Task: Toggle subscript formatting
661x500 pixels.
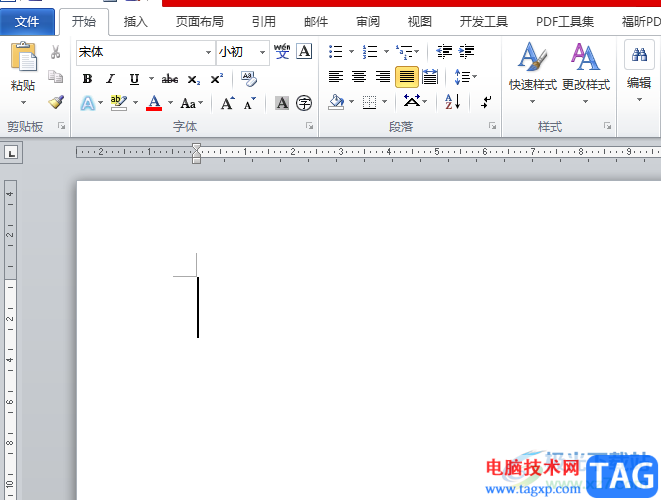Action: 194,79
